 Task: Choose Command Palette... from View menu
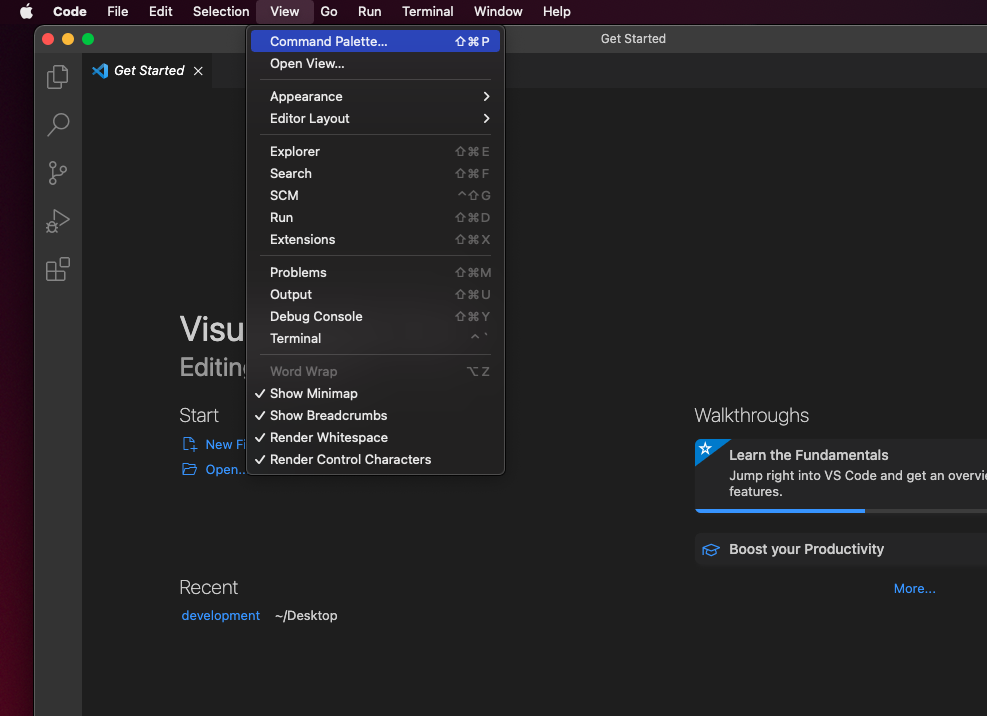[x=376, y=42]
